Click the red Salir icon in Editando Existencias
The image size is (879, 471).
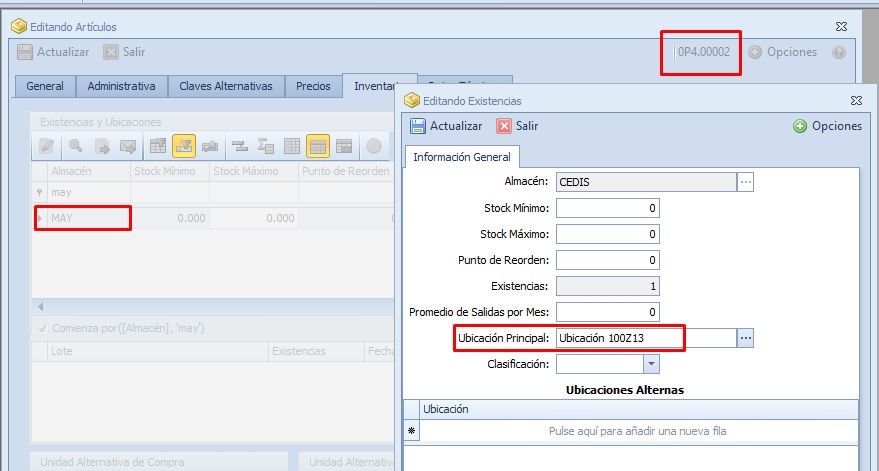tap(505, 126)
